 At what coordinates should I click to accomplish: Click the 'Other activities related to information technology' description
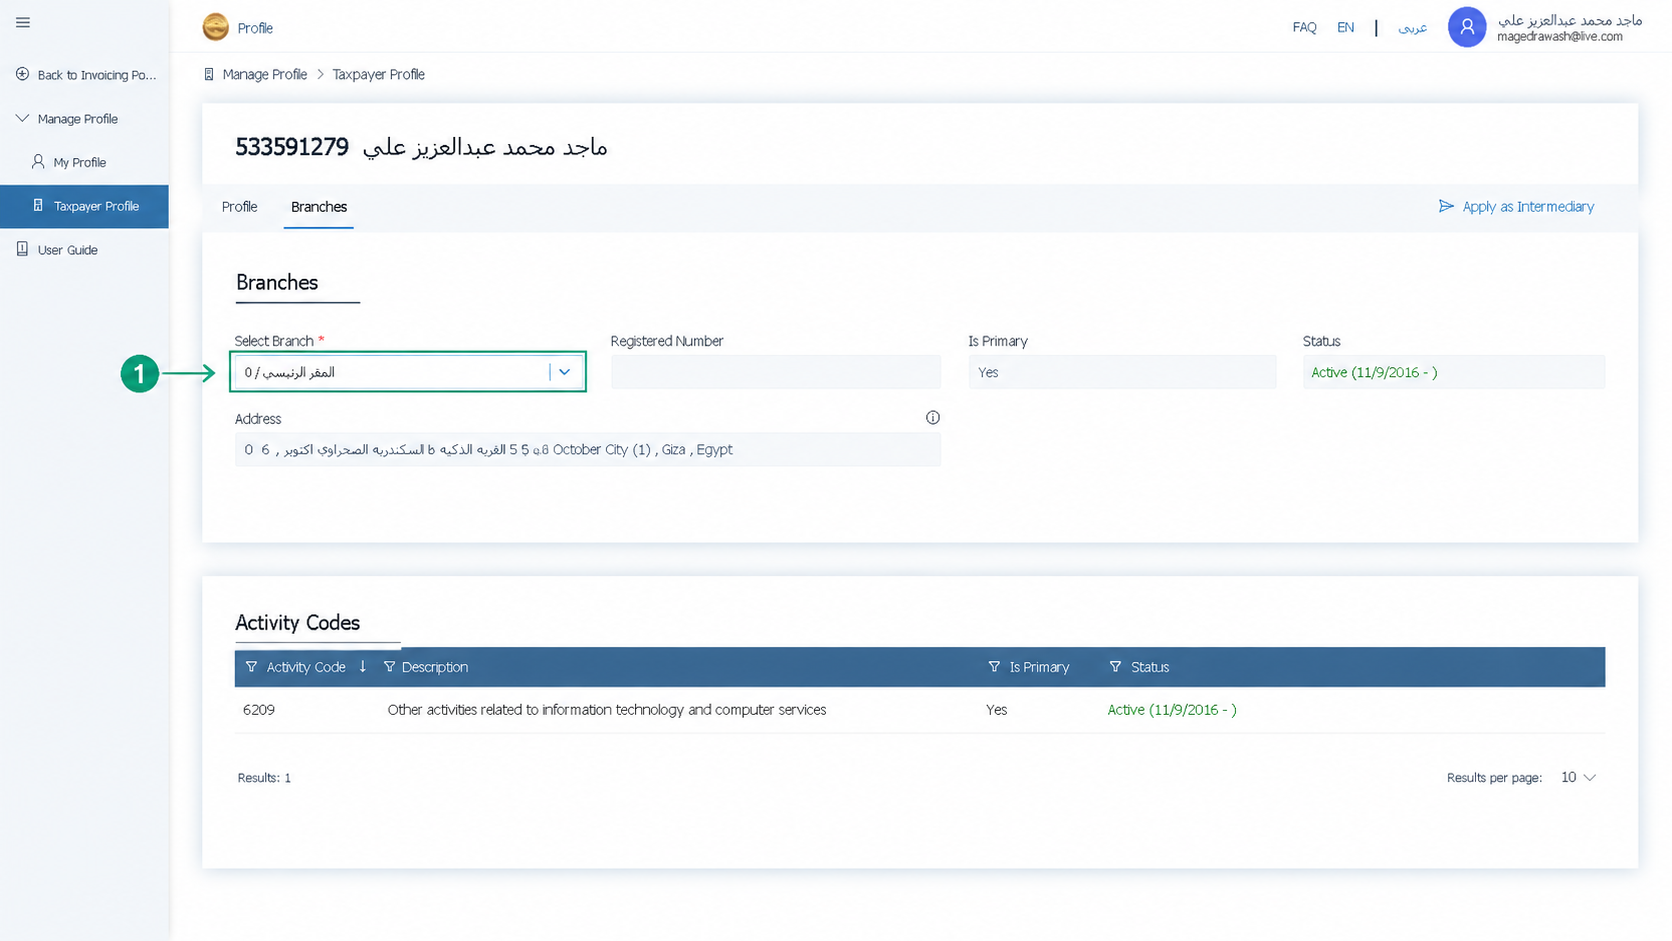tap(607, 710)
